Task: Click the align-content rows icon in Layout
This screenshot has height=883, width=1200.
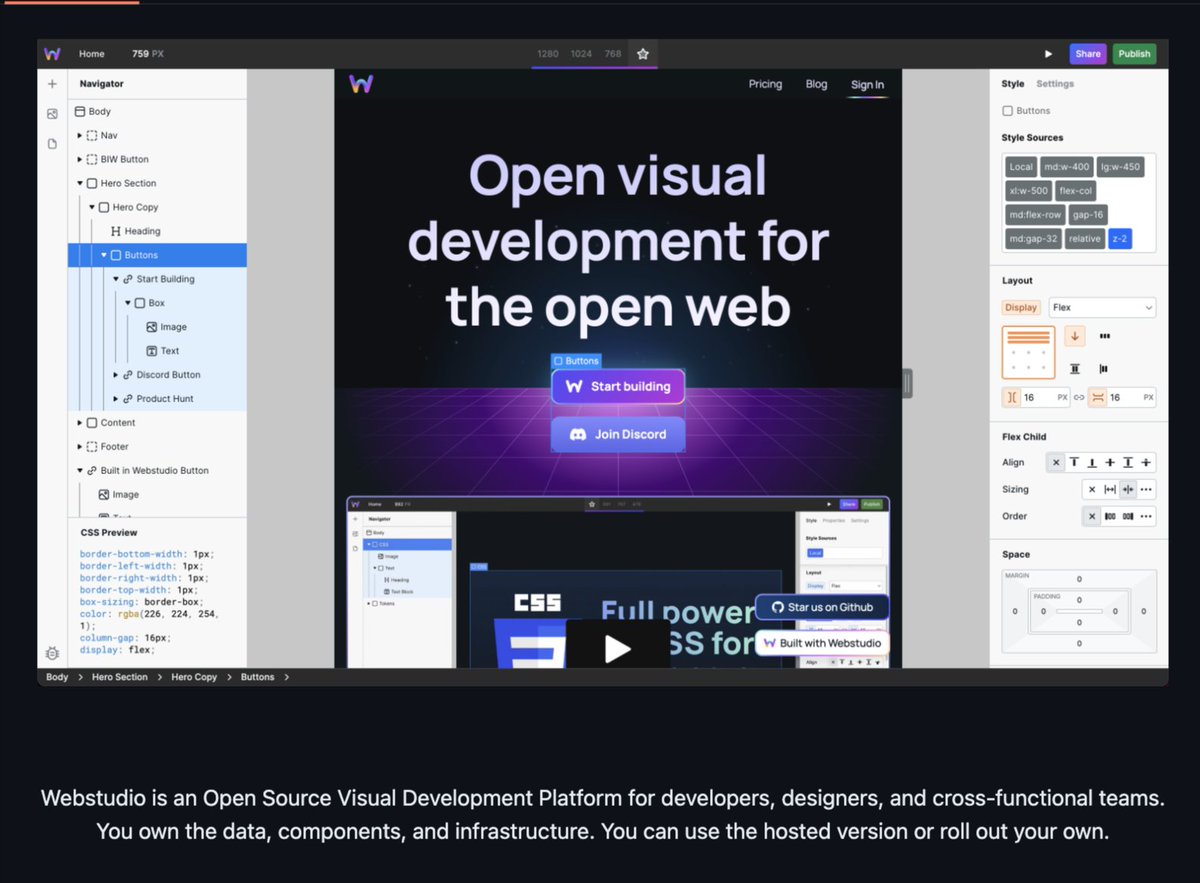Action: [1075, 368]
